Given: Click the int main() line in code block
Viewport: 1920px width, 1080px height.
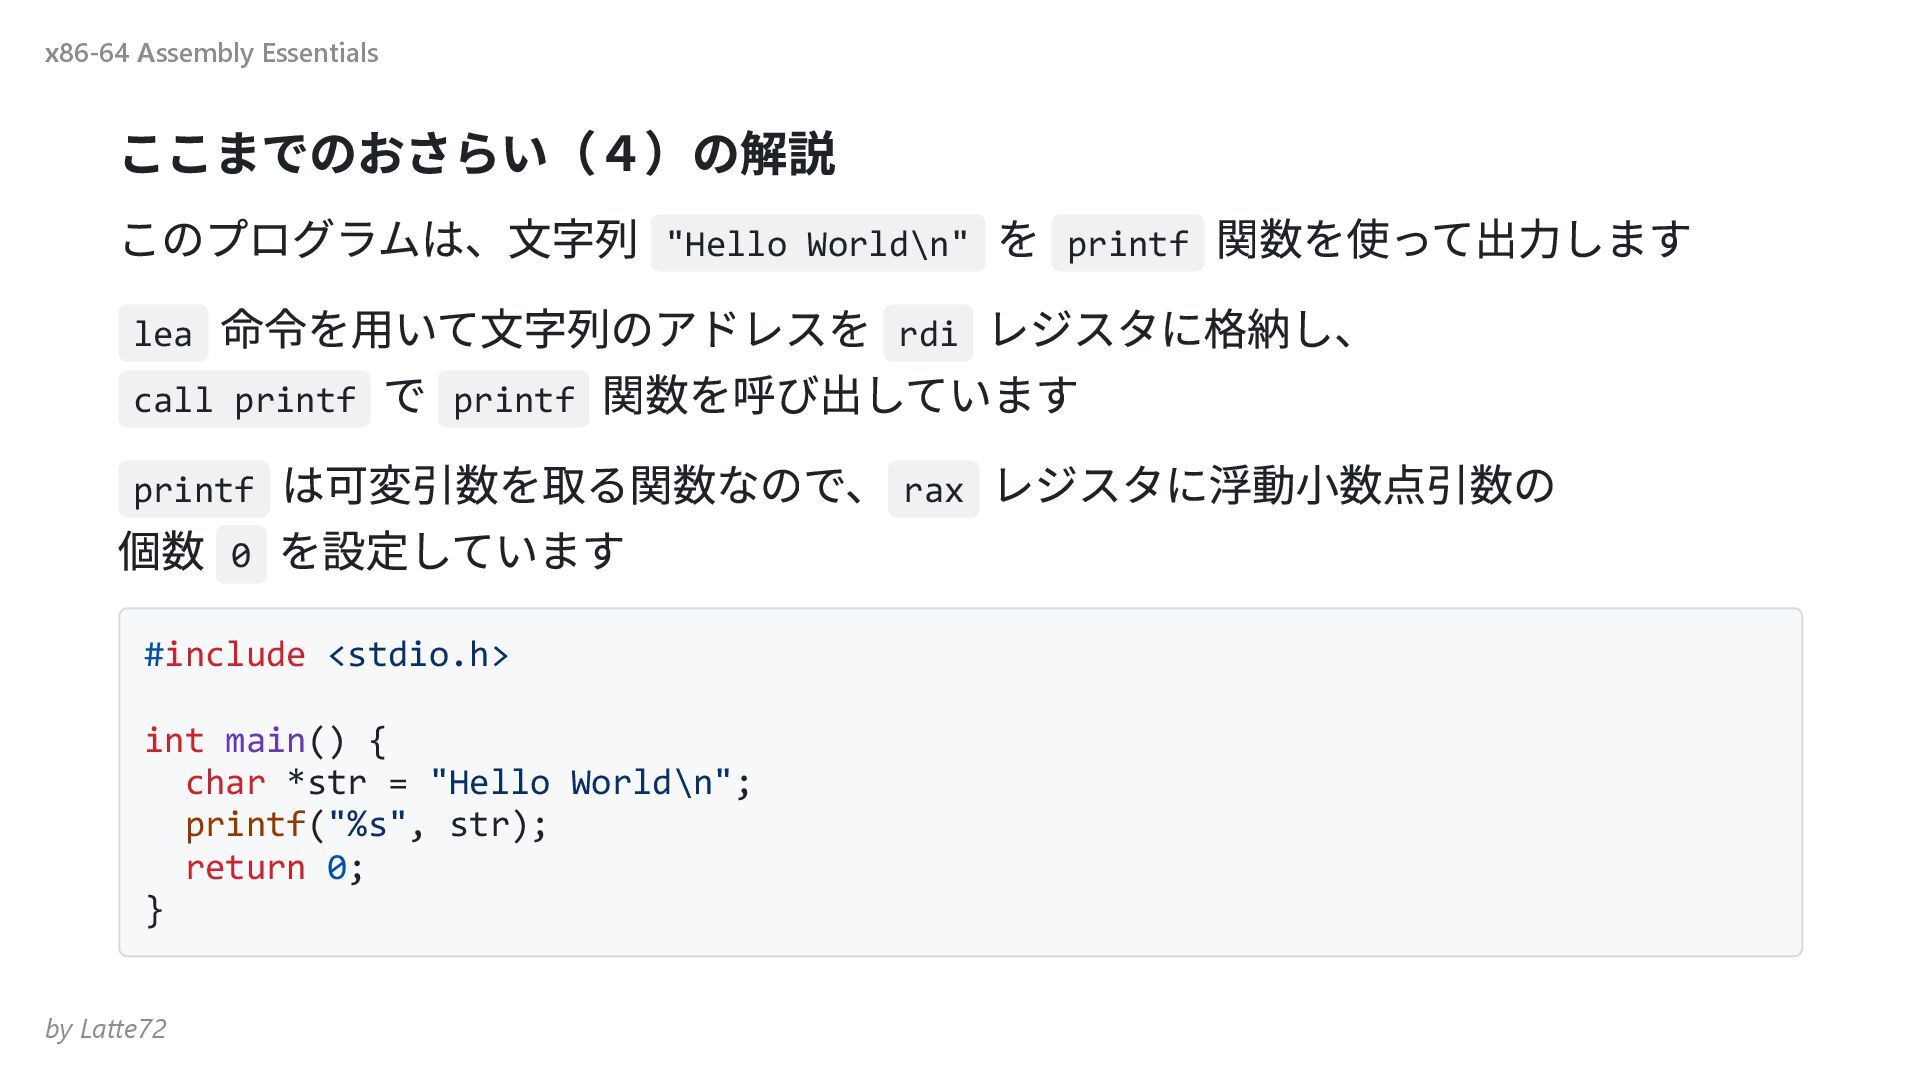Looking at the screenshot, I should tap(265, 741).
